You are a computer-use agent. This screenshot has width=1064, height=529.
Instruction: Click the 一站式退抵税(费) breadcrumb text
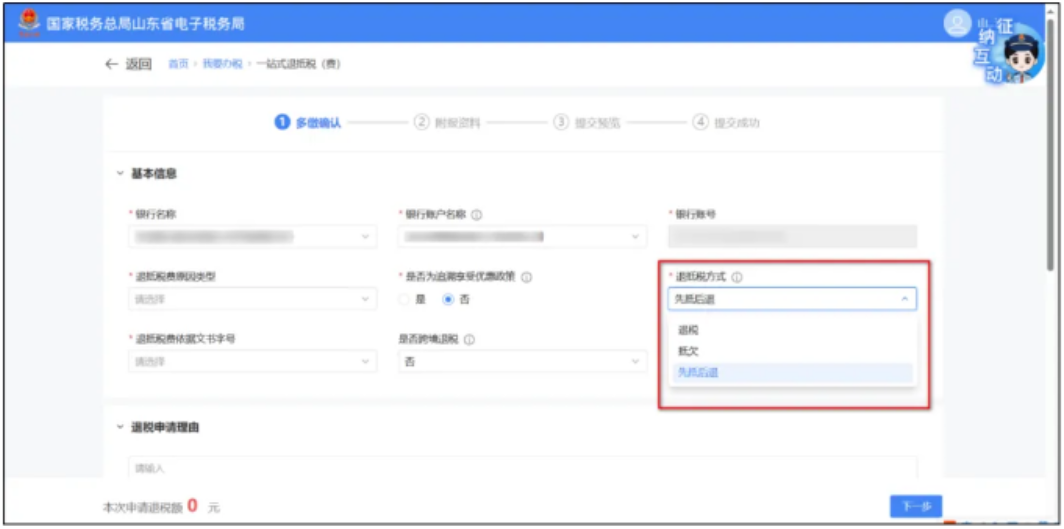pyautogui.click(x=299, y=64)
